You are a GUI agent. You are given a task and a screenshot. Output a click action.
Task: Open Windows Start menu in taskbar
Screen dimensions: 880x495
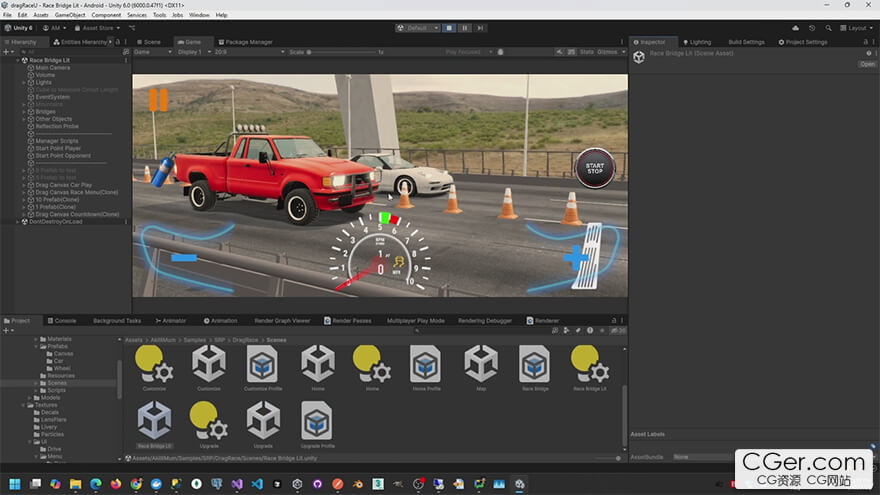click(15, 484)
